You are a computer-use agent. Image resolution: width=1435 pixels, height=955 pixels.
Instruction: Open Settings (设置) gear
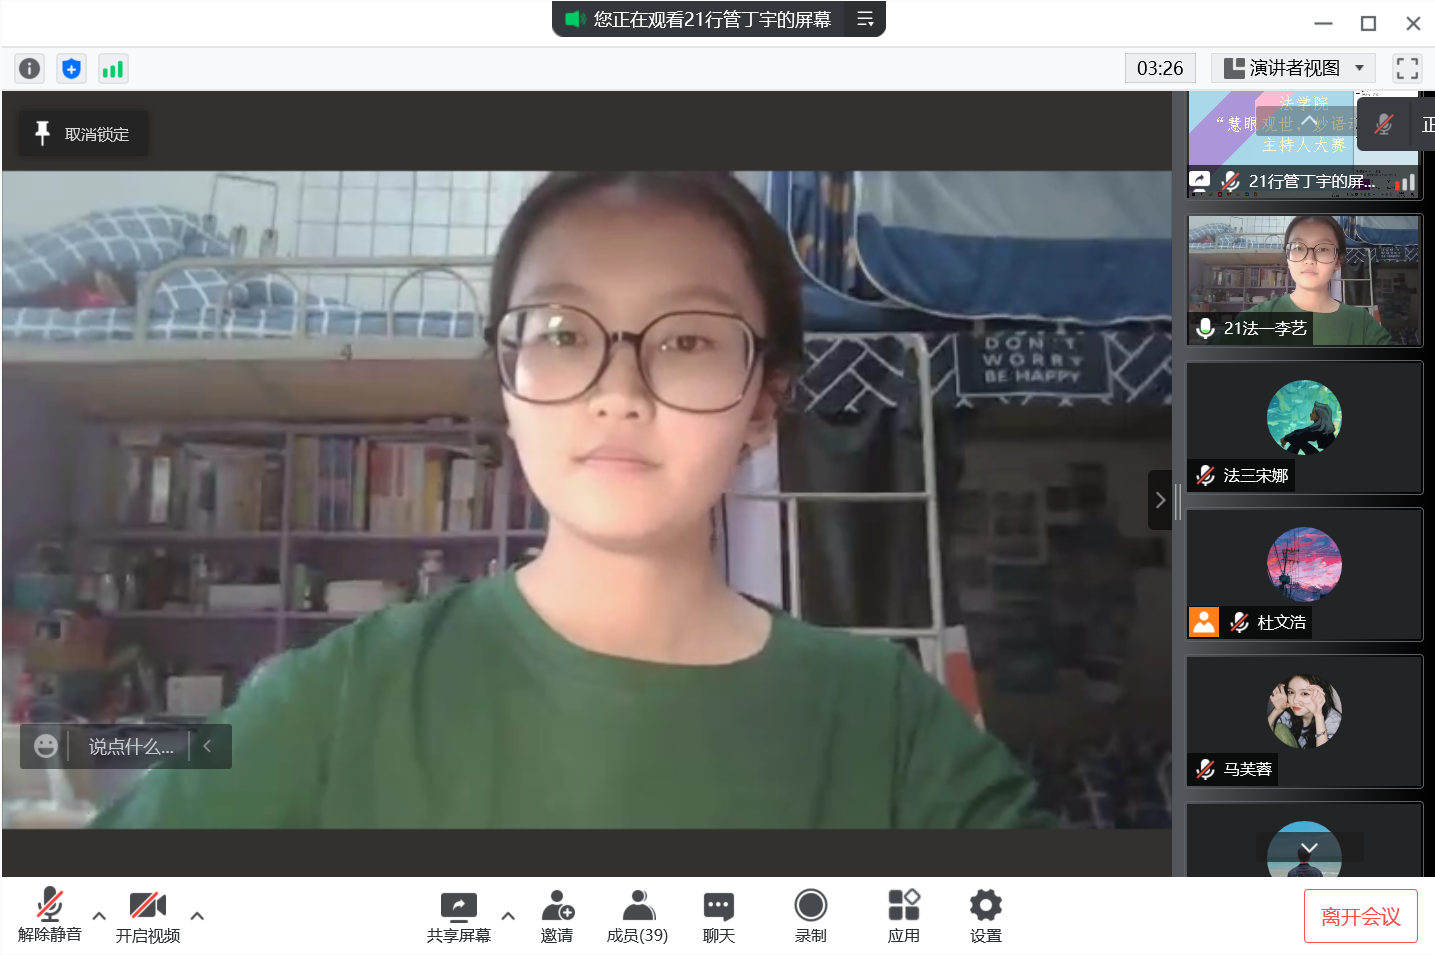[985, 916]
